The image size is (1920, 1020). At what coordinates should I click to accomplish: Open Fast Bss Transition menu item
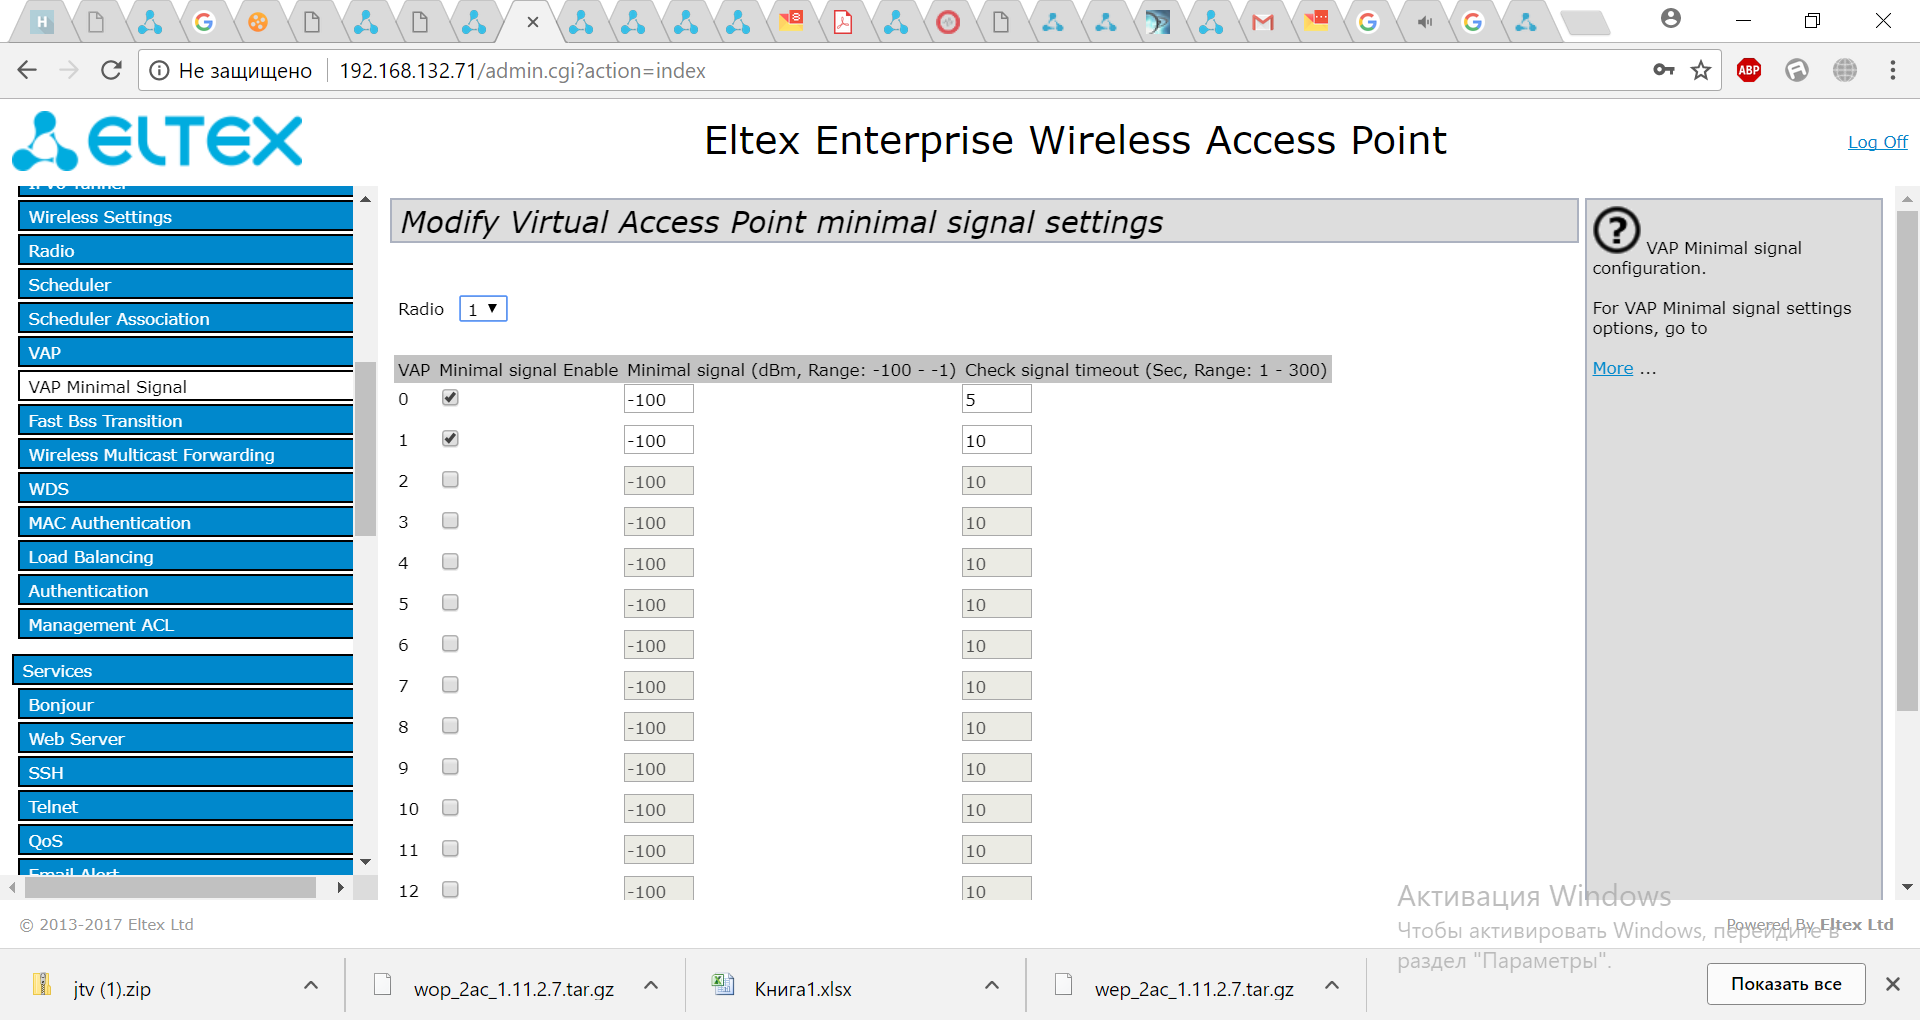pos(186,421)
